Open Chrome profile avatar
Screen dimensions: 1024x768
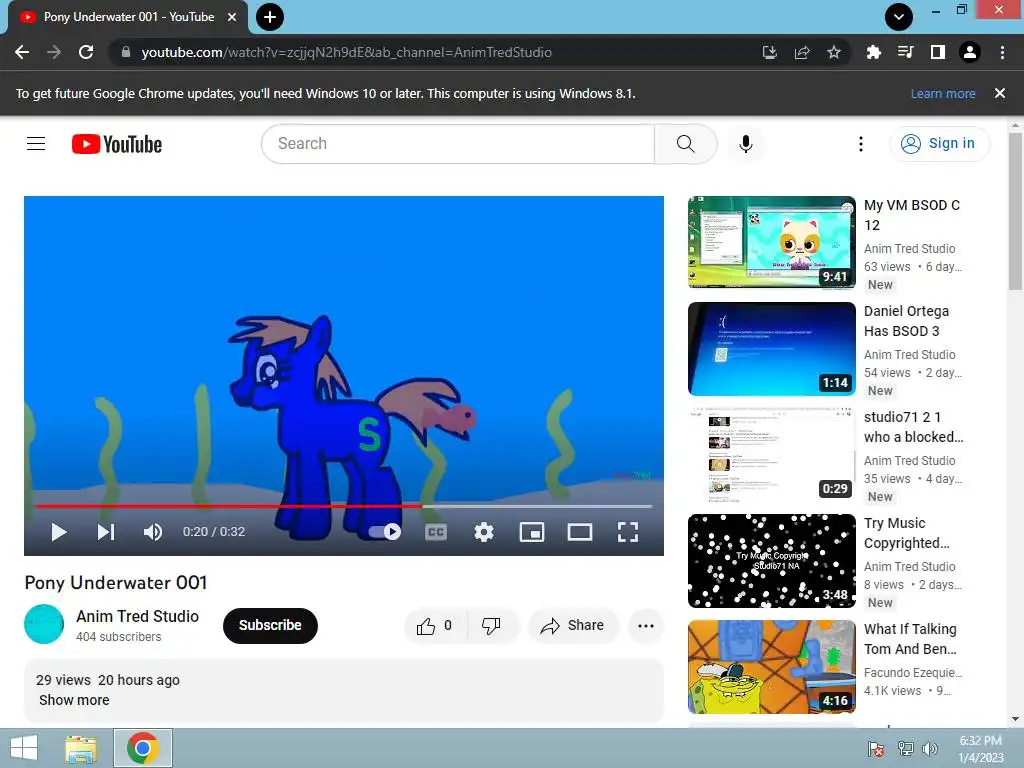pyautogui.click(x=970, y=52)
